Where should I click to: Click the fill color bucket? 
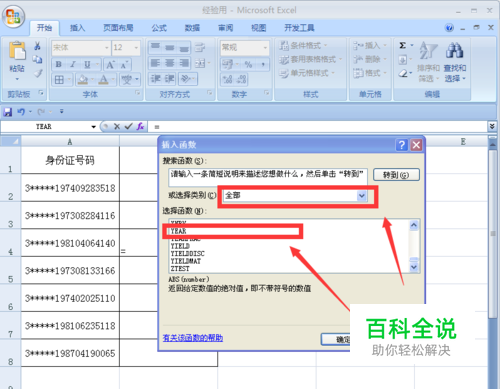coord(82,80)
